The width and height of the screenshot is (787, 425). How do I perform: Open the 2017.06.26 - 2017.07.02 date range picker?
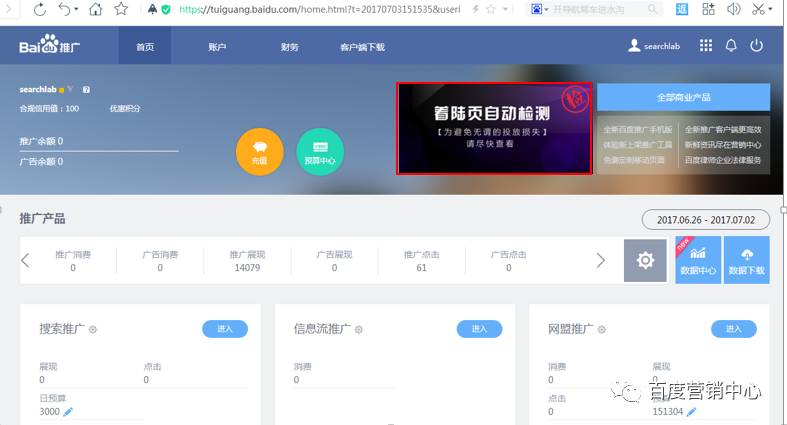pyautogui.click(x=705, y=219)
